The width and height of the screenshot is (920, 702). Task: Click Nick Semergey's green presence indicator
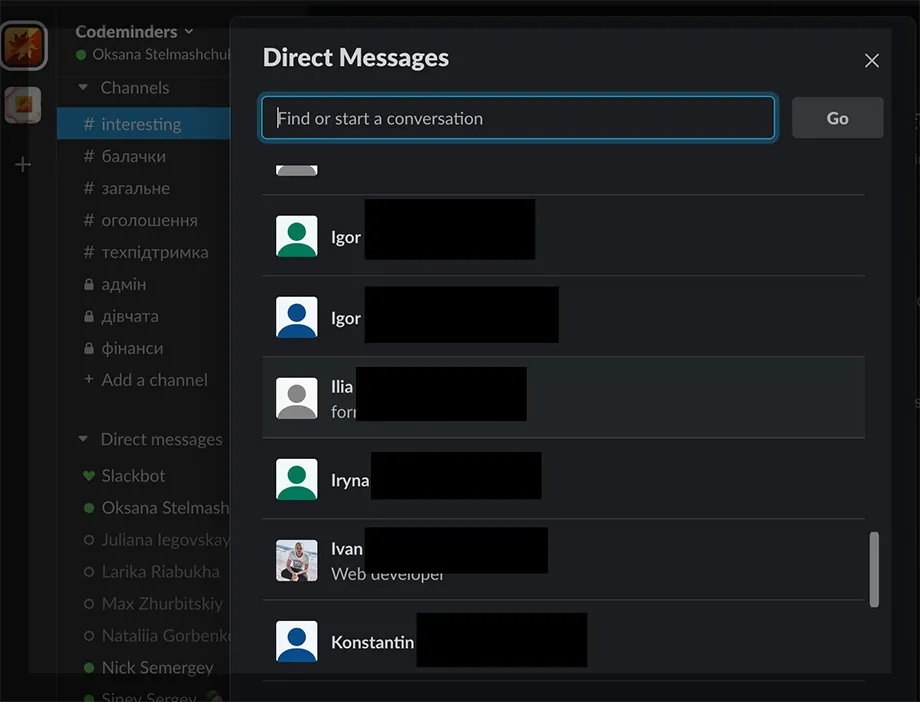[x=89, y=667]
